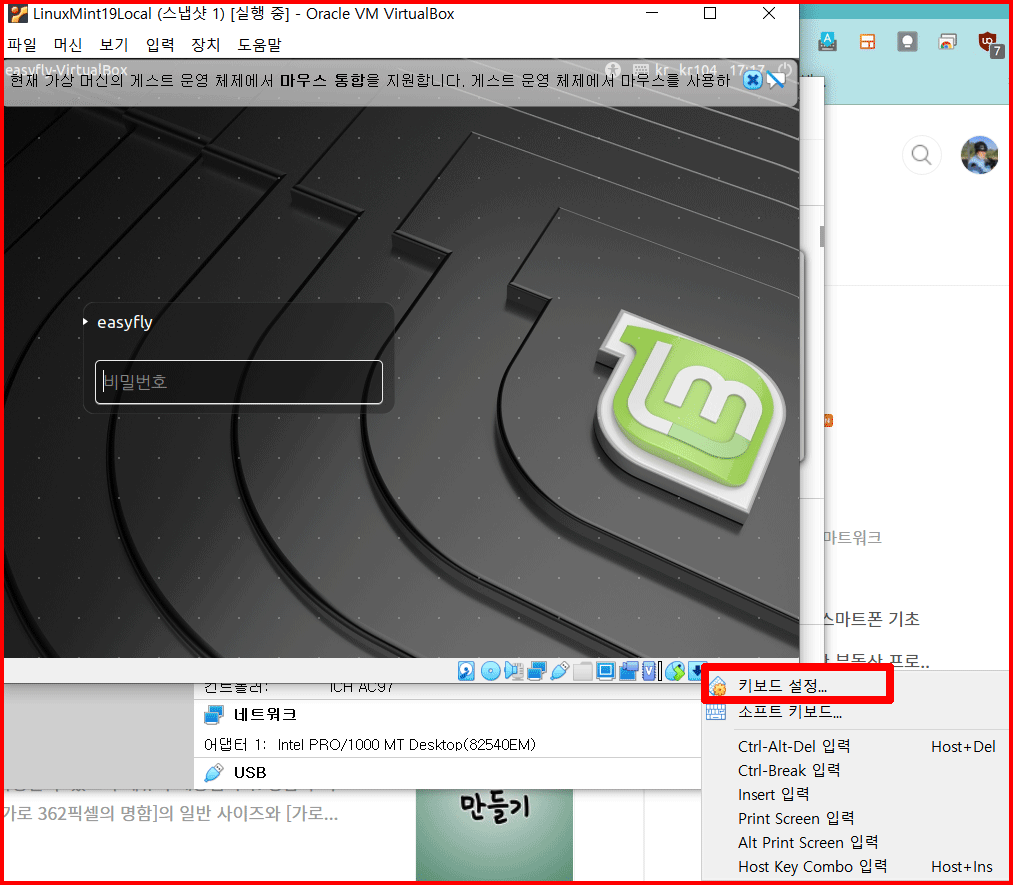This screenshot has width=1013, height=885.
Task: Dismiss the mouse integration notification with blue X
Action: click(752, 80)
